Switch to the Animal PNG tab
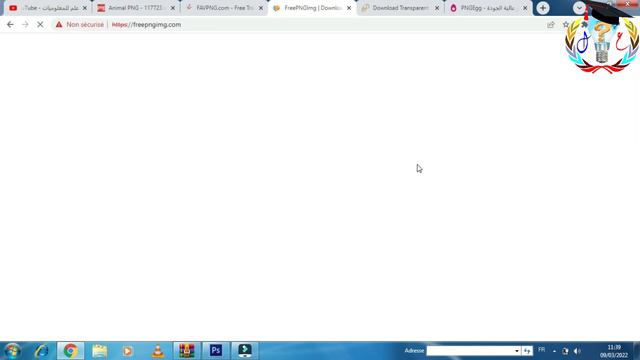Screen dimensions: 640x360 (x=135, y=8)
